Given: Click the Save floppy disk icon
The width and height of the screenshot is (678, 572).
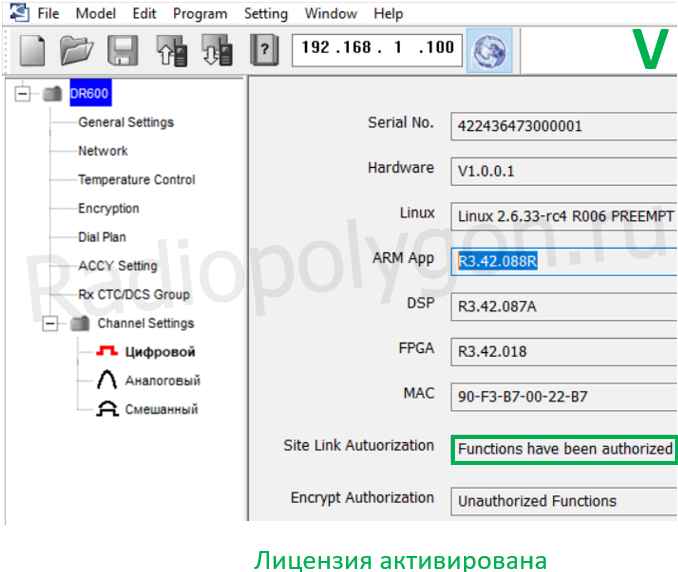Looking at the screenshot, I should tap(123, 49).
